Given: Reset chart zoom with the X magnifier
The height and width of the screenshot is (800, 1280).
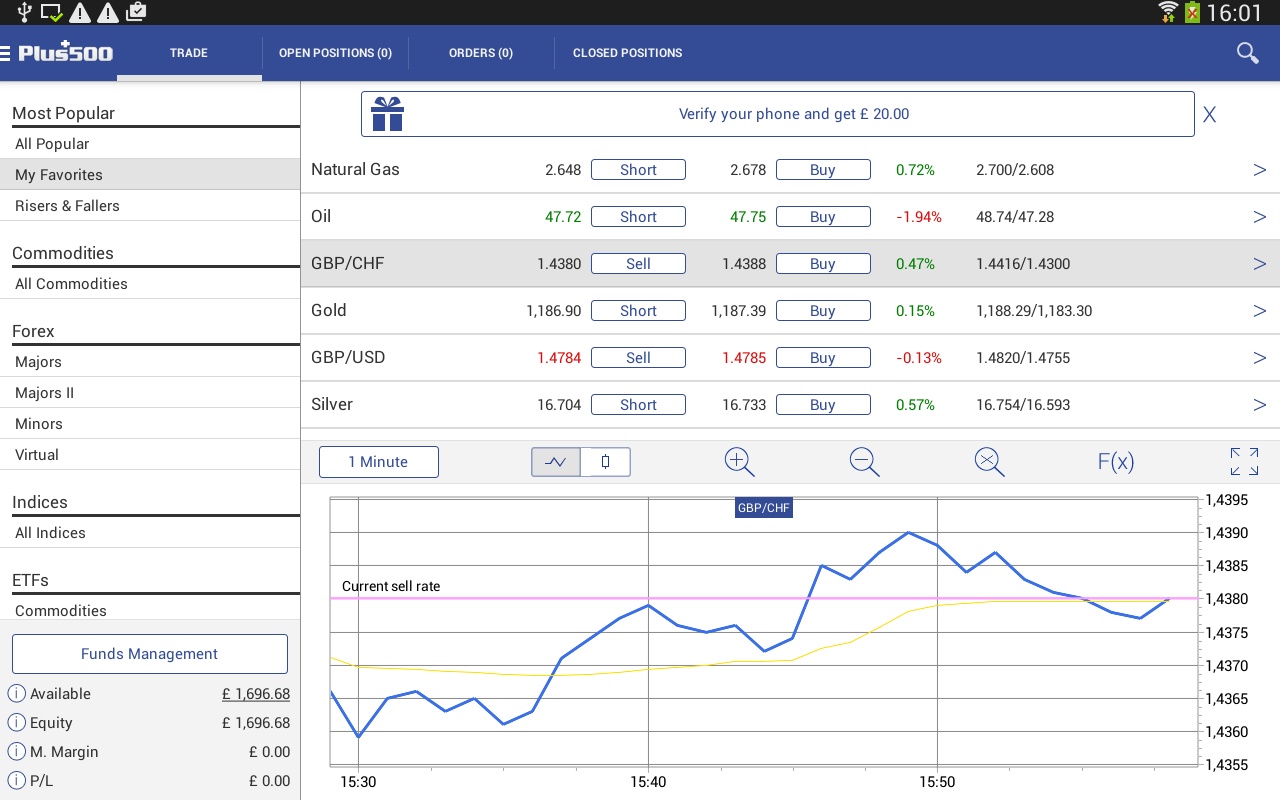Looking at the screenshot, I should point(989,462).
